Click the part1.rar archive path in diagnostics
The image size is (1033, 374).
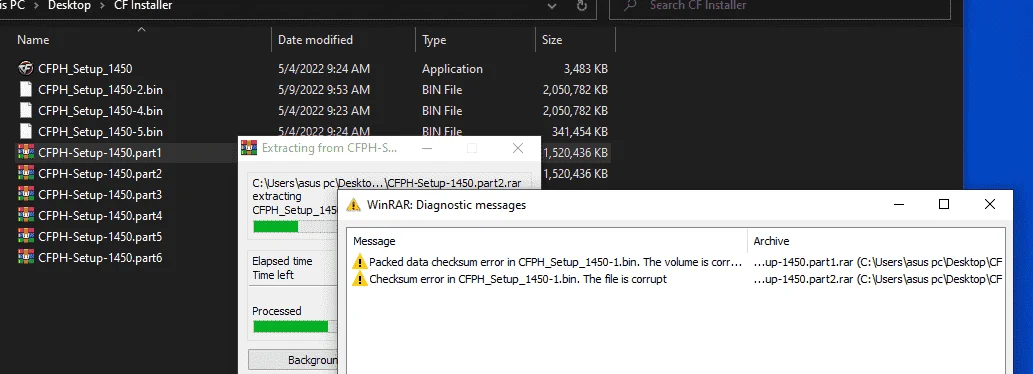tap(878, 262)
